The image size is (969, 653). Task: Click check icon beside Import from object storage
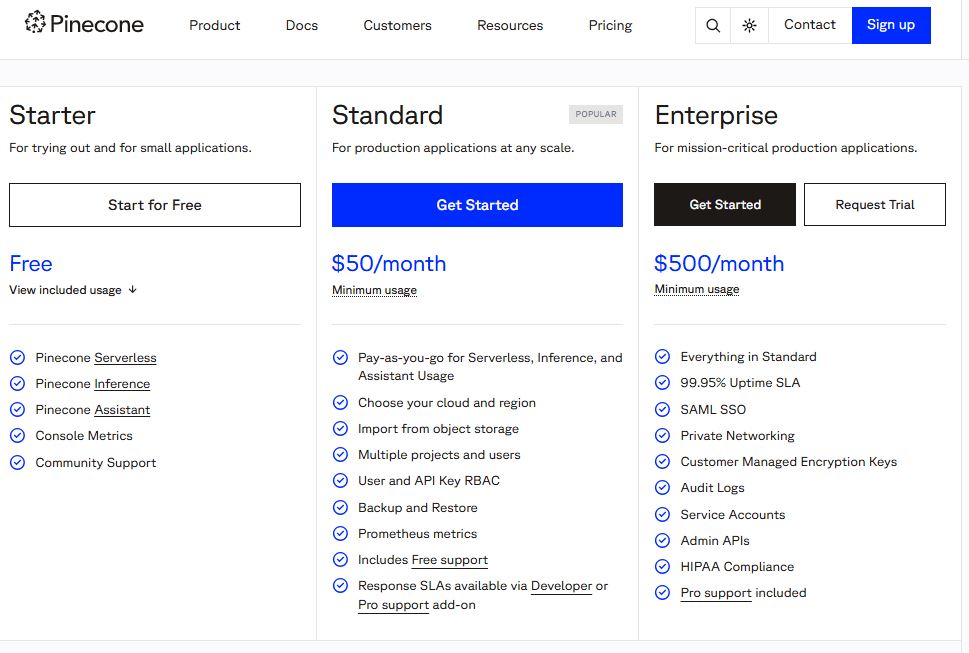pyautogui.click(x=340, y=429)
